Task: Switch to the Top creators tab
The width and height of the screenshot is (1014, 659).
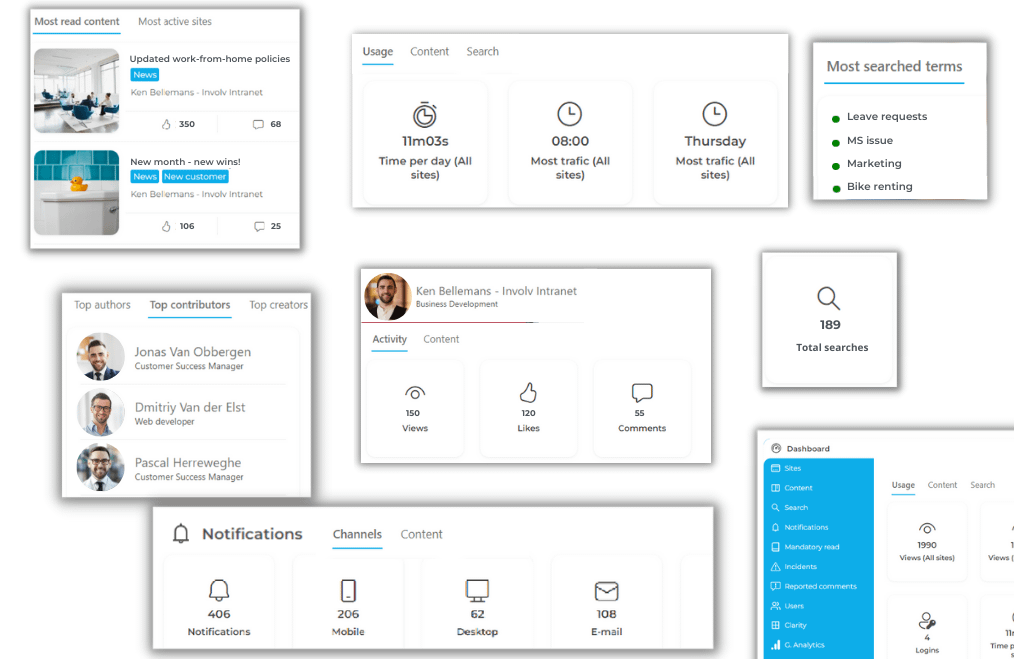Action: 278,305
